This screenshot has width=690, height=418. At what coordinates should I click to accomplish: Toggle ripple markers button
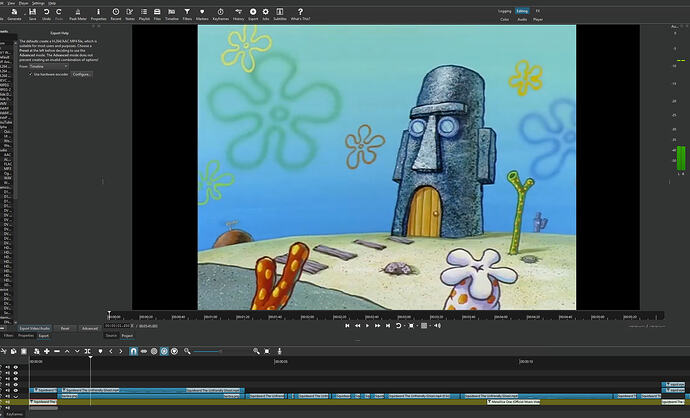pyautogui.click(x=174, y=351)
